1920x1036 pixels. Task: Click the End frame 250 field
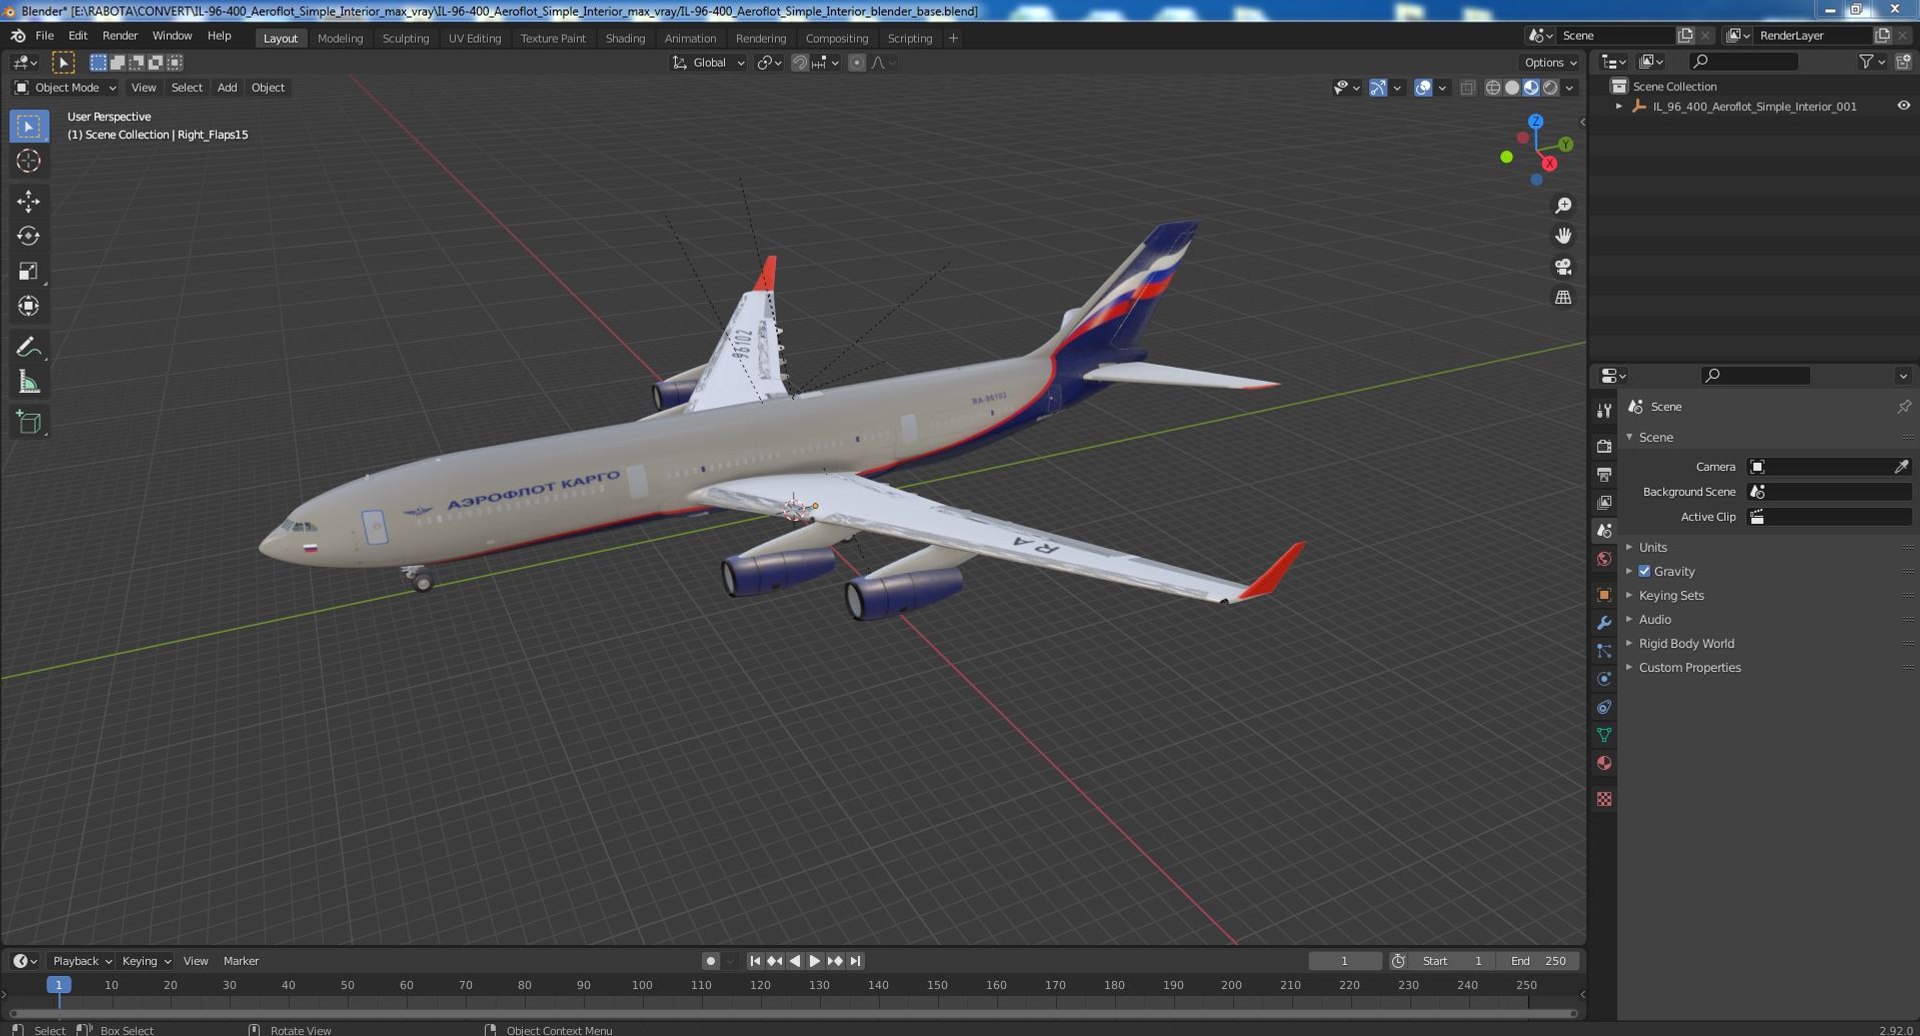click(x=1538, y=961)
